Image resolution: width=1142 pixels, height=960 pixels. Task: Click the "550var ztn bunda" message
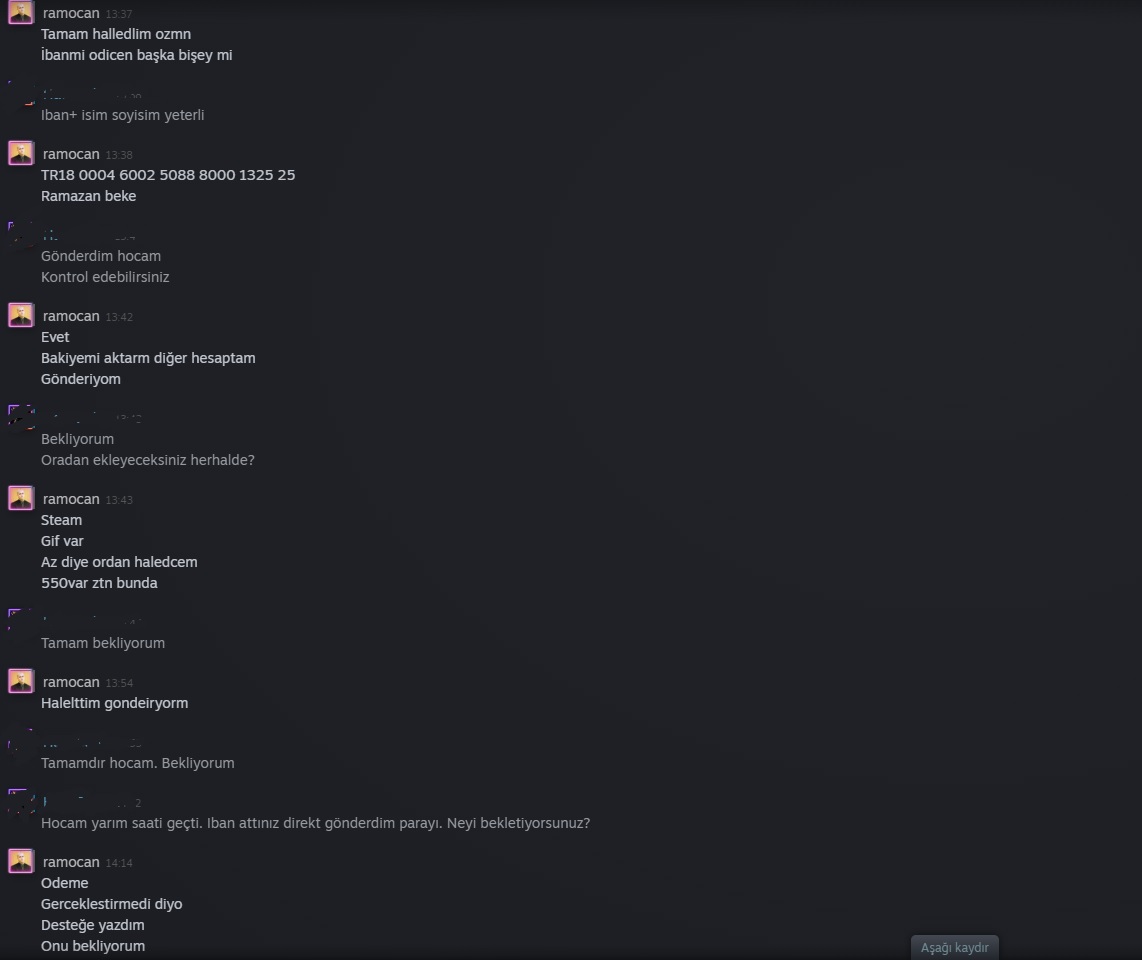(99, 583)
